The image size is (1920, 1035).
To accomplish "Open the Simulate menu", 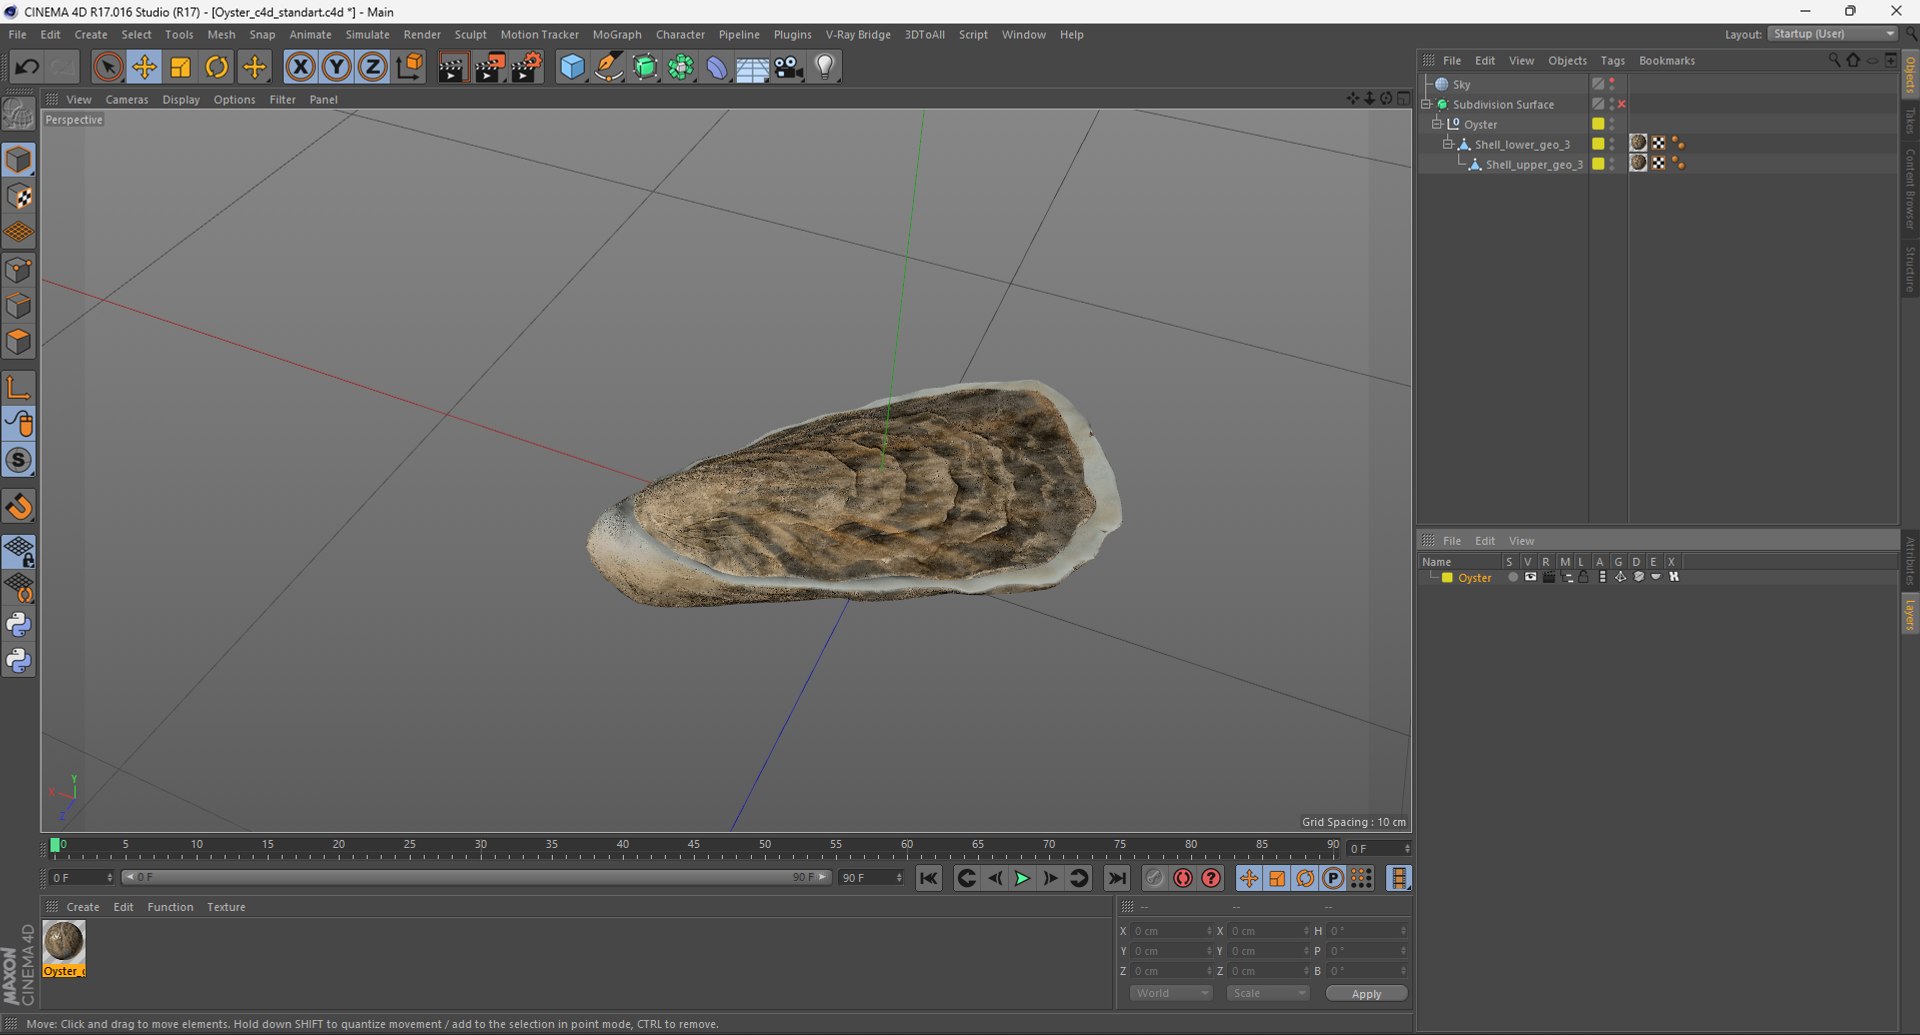I will click(367, 34).
